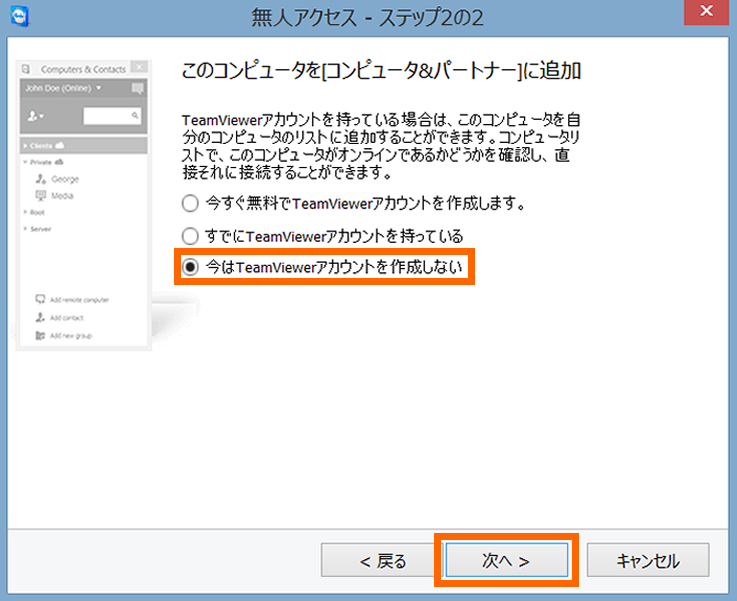Image resolution: width=737 pixels, height=601 pixels.
Task: Click the 無人アクセス - ステップ2の2 title text
Action: [368, 18]
